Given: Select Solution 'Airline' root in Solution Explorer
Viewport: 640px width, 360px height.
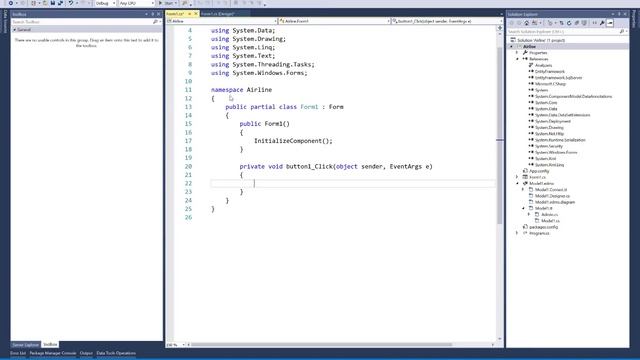Looking at the screenshot, I should coord(541,40).
